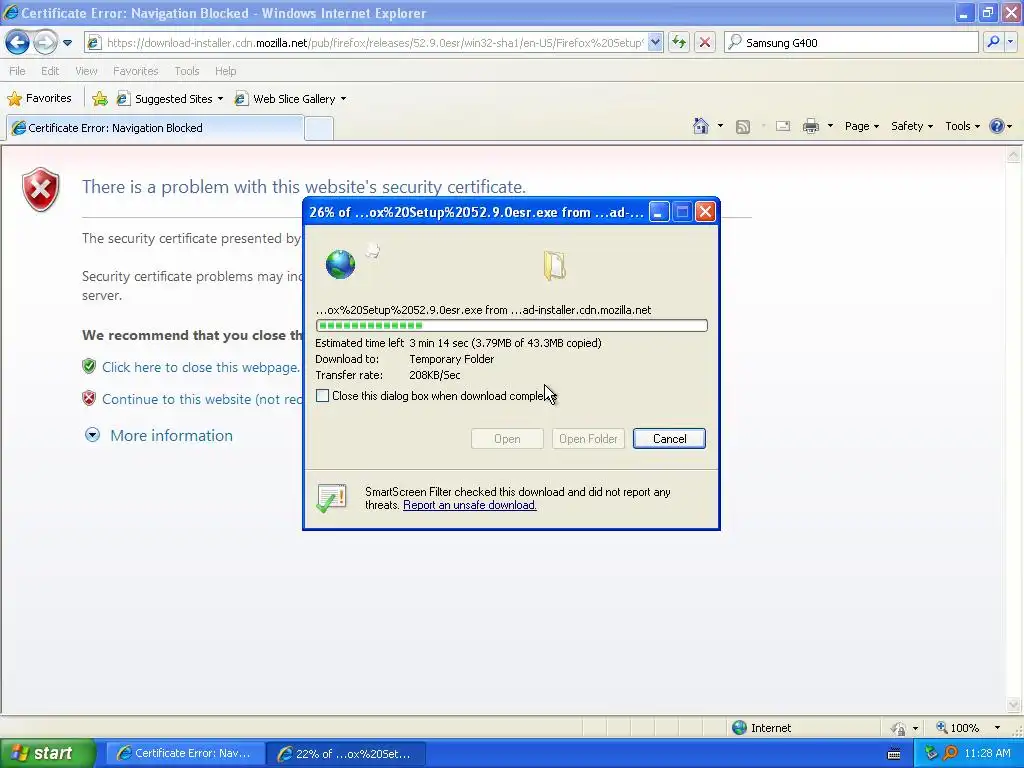The width and height of the screenshot is (1024, 768).
Task: Open the Safety command menu
Action: 912,126
